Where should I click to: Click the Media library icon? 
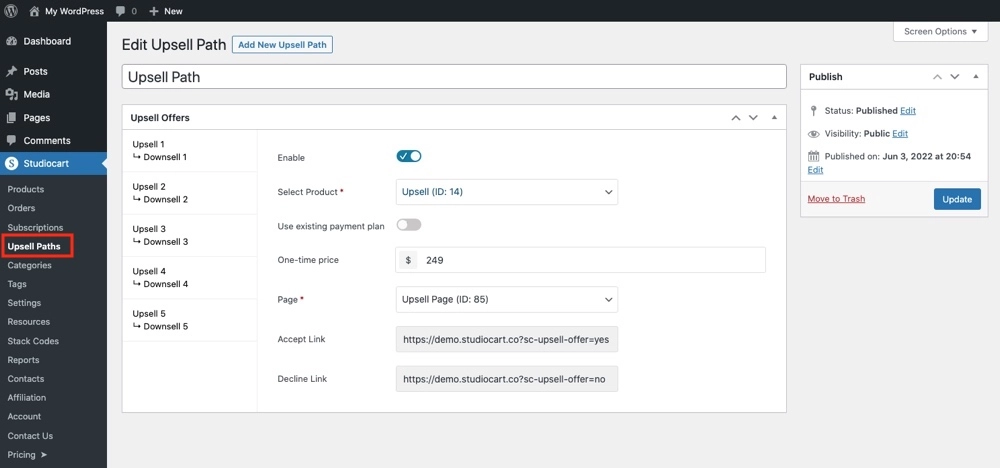tap(11, 94)
